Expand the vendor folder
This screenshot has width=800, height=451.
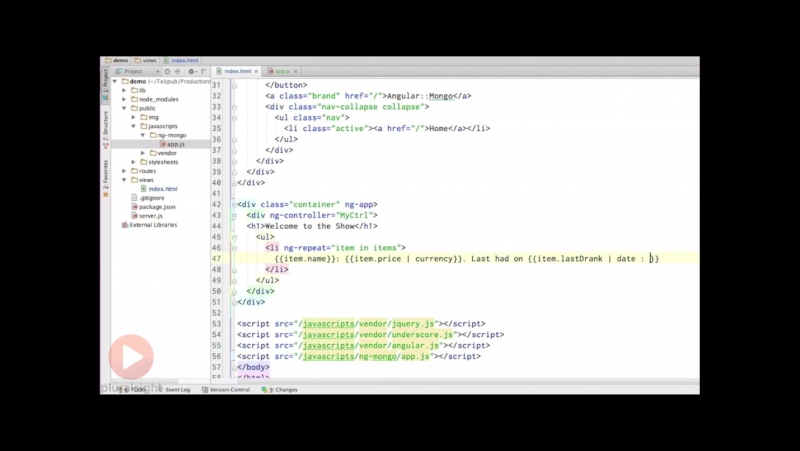143,153
